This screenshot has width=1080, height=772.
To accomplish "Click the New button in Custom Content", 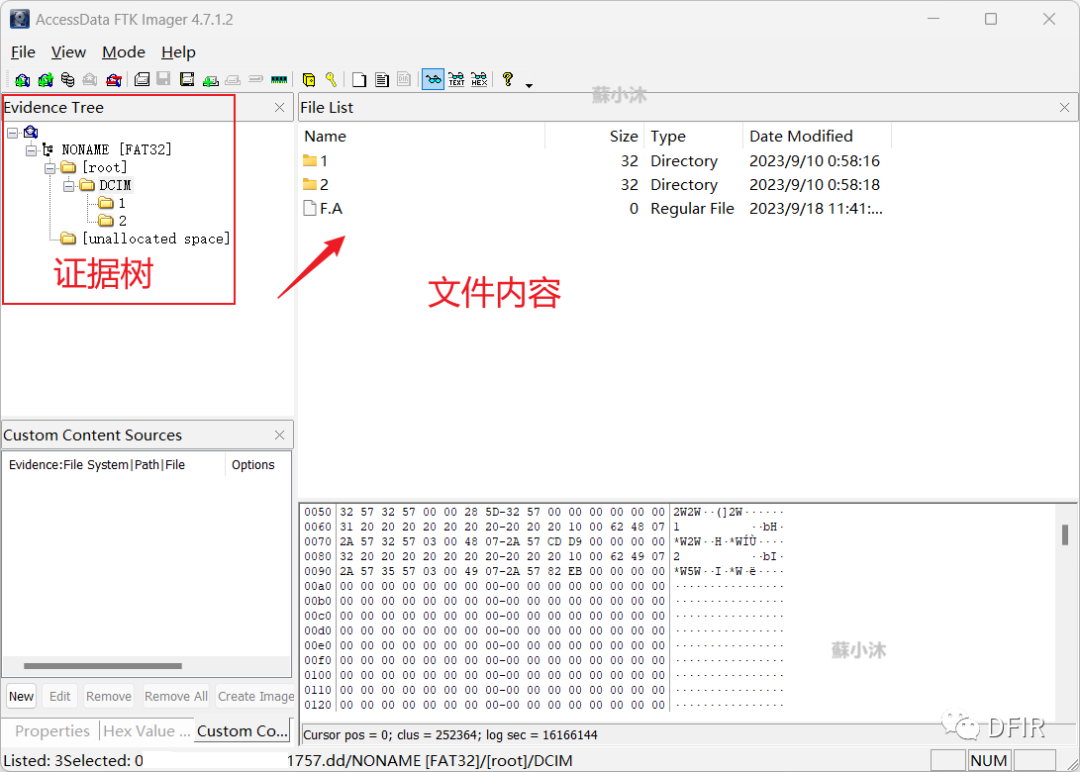I will (21, 697).
